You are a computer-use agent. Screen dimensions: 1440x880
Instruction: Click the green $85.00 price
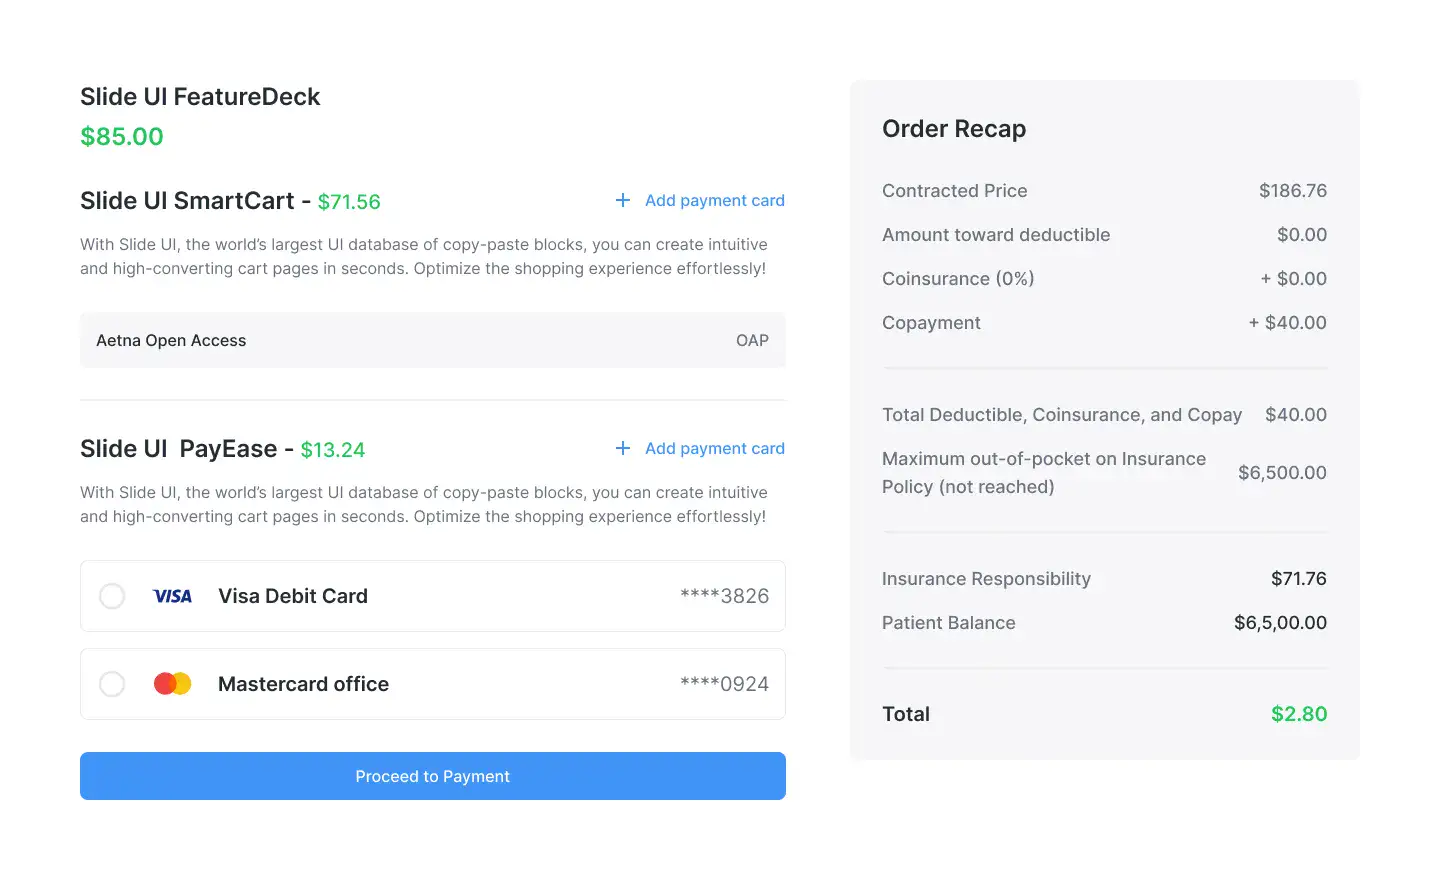pos(122,136)
